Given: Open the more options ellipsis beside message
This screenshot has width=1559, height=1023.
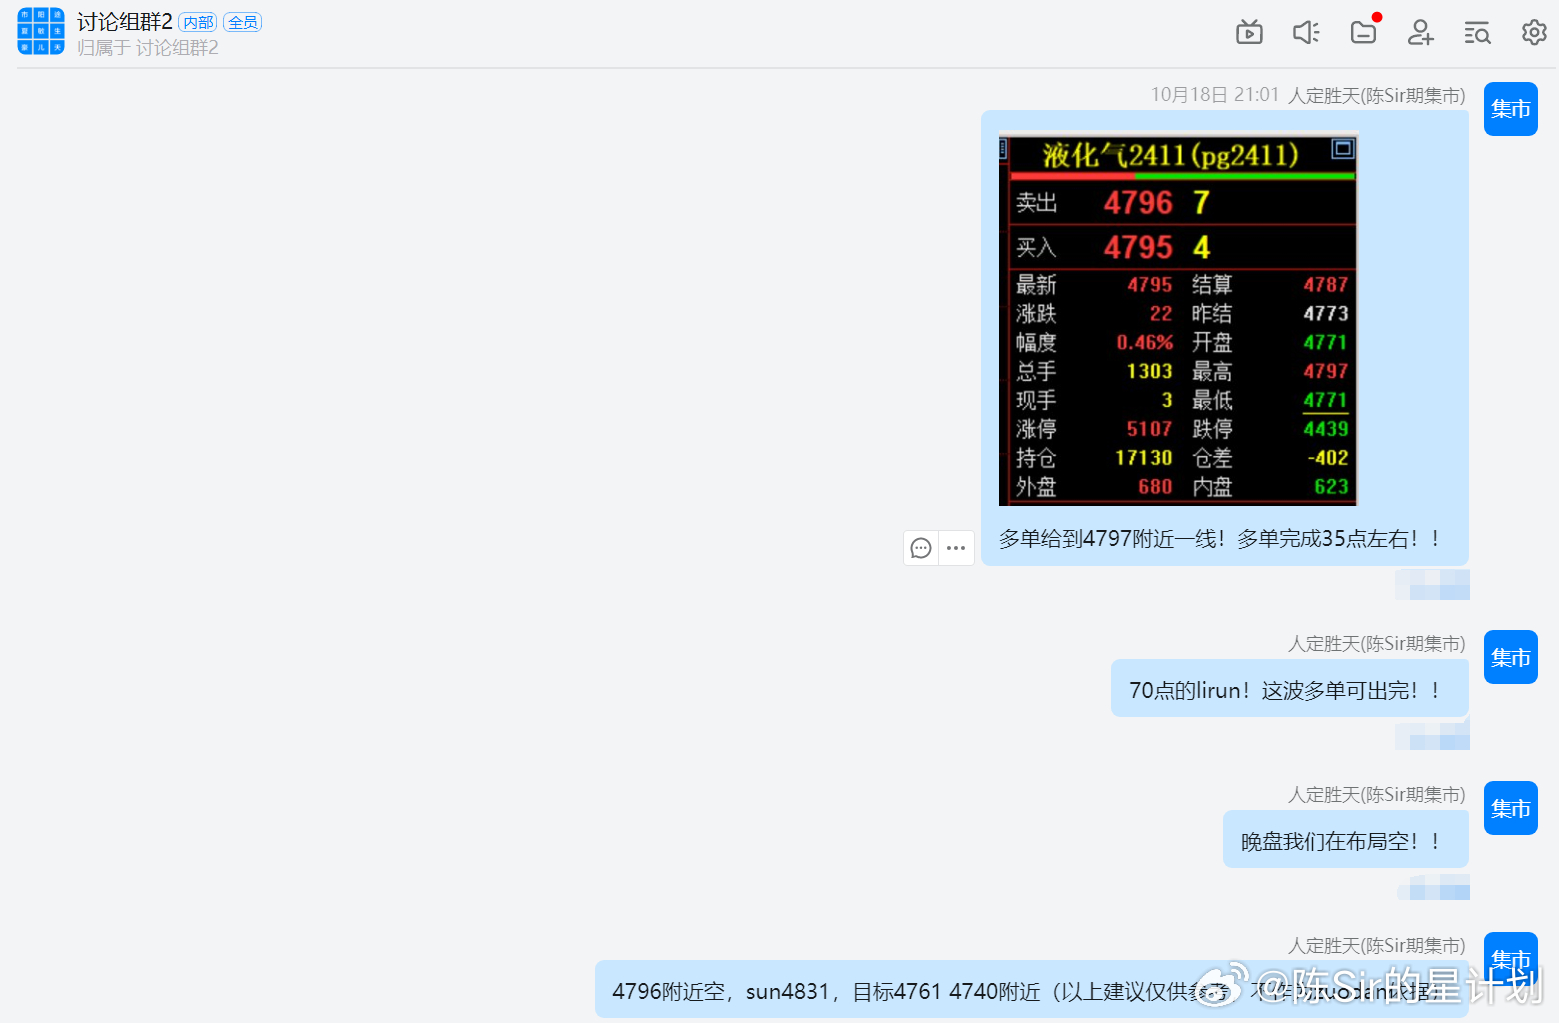Looking at the screenshot, I should coord(956,548).
